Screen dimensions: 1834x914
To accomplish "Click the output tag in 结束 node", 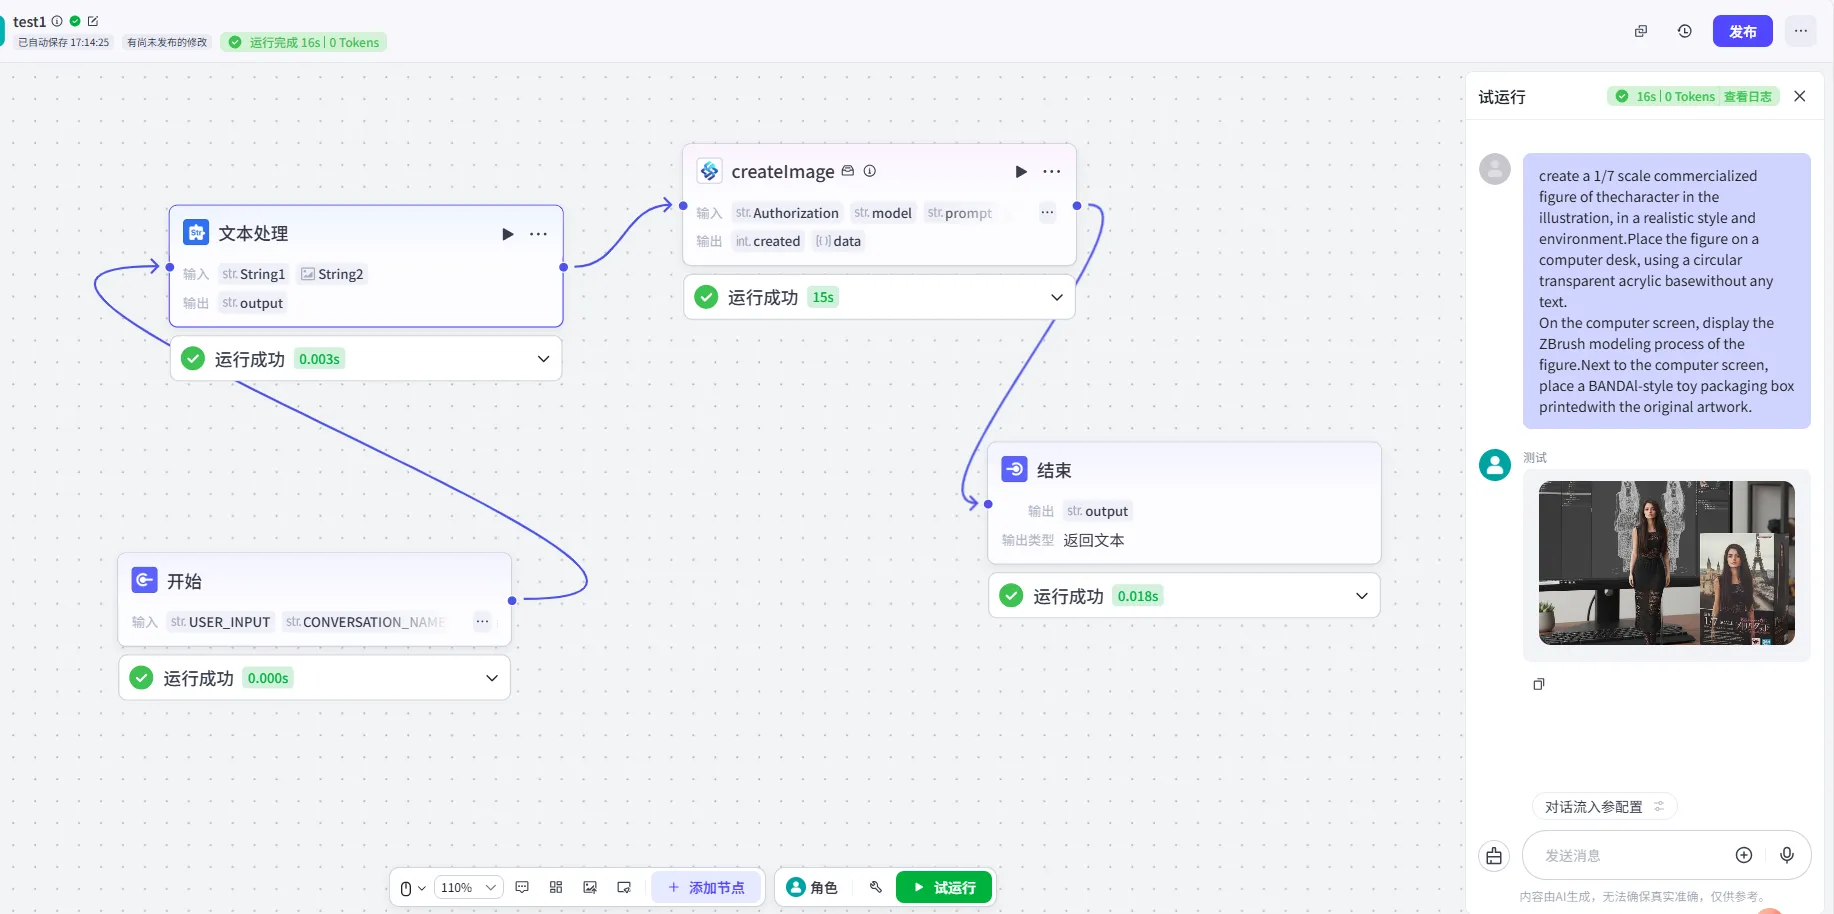I will point(1098,511).
